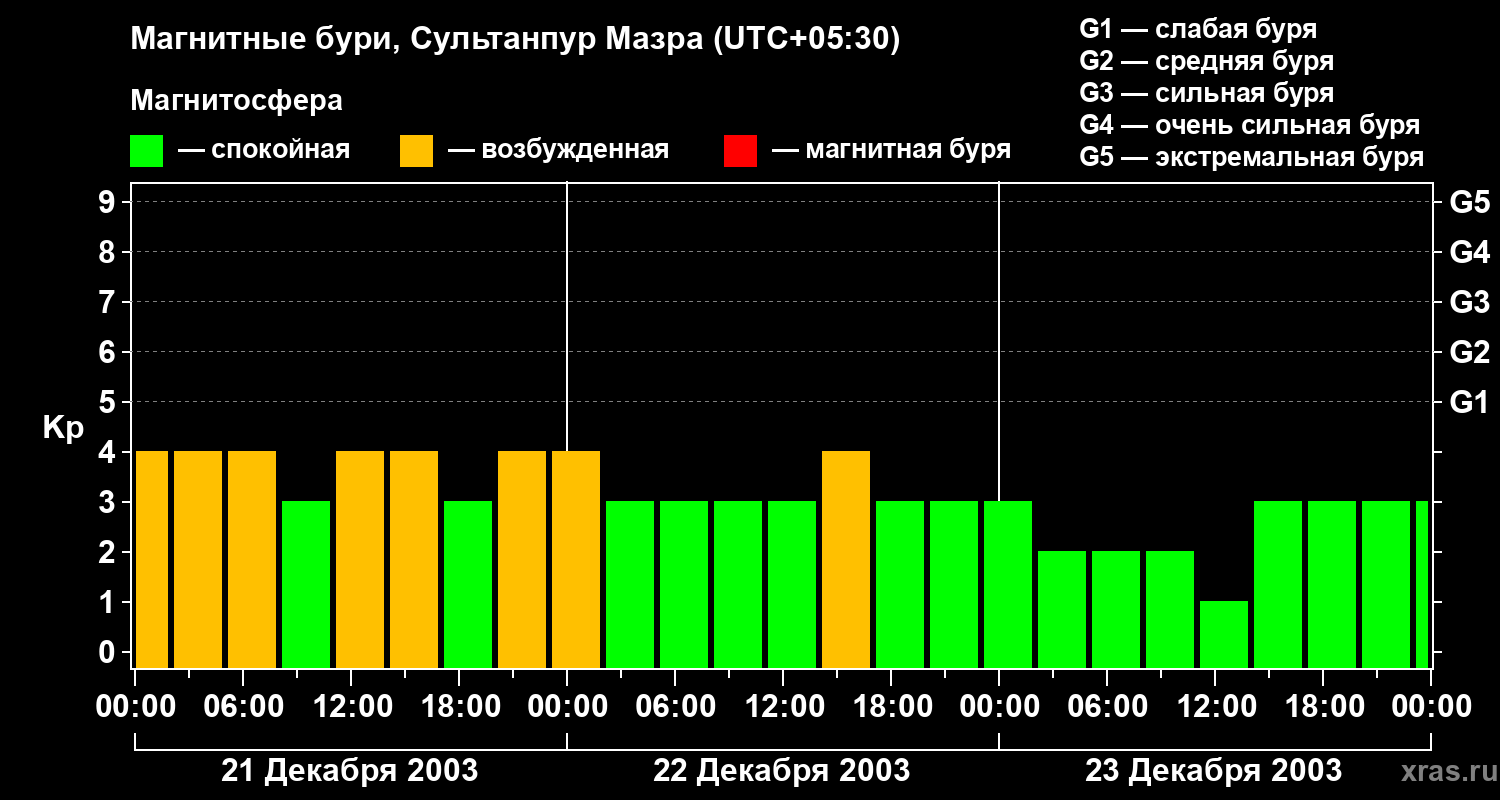Viewport: 1500px width, 800px height.
Task: Click the narrow last green bar at right edge
Action: (1421, 584)
